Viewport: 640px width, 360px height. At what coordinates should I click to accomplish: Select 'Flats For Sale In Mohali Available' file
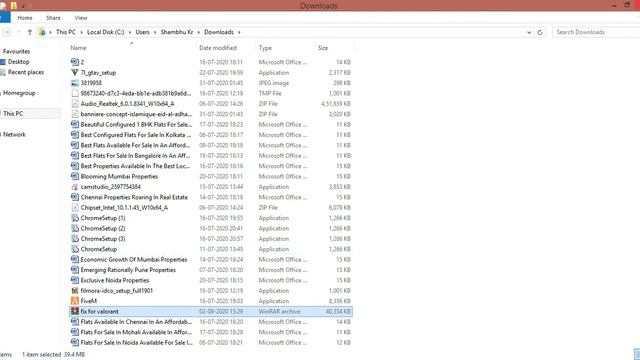(x=136, y=332)
